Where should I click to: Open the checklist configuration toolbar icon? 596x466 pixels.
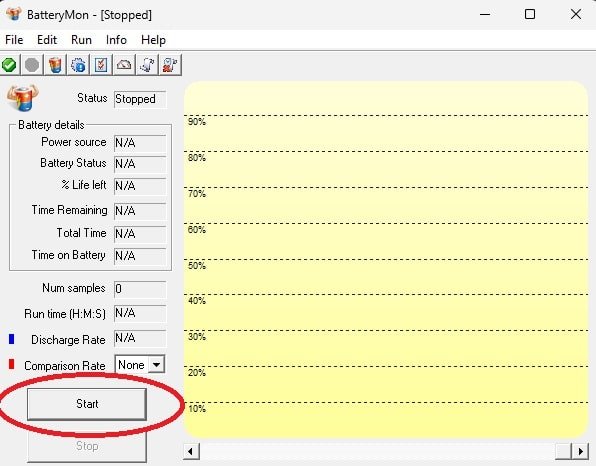(101, 65)
